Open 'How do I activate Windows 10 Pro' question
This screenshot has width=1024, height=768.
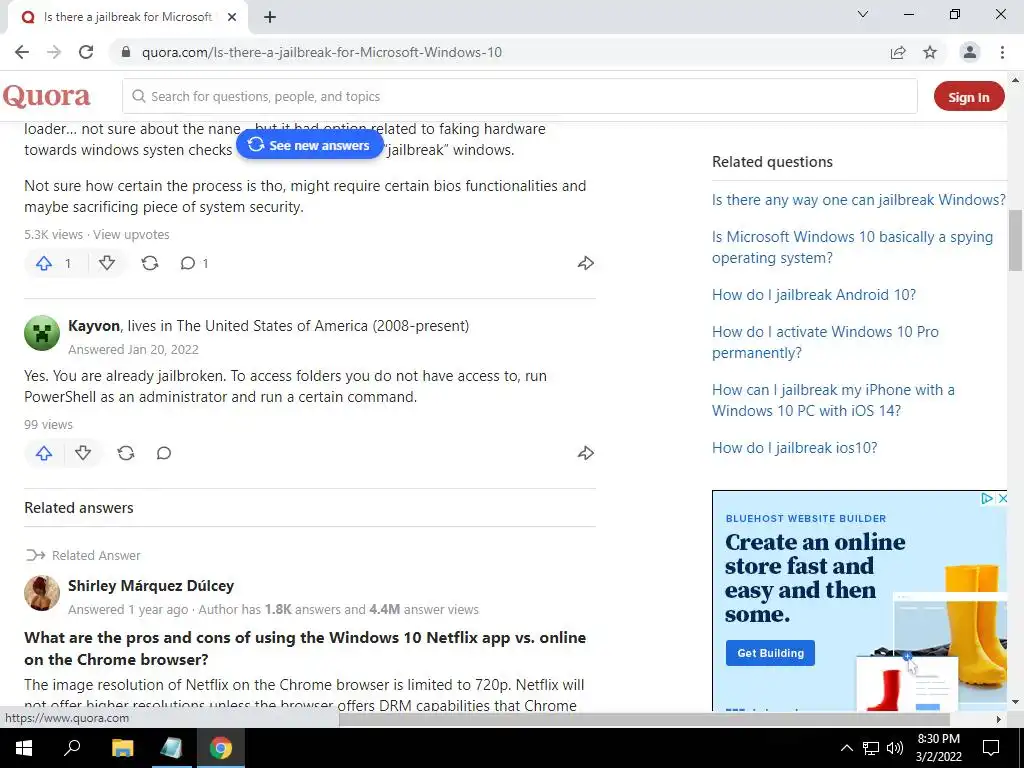point(825,342)
